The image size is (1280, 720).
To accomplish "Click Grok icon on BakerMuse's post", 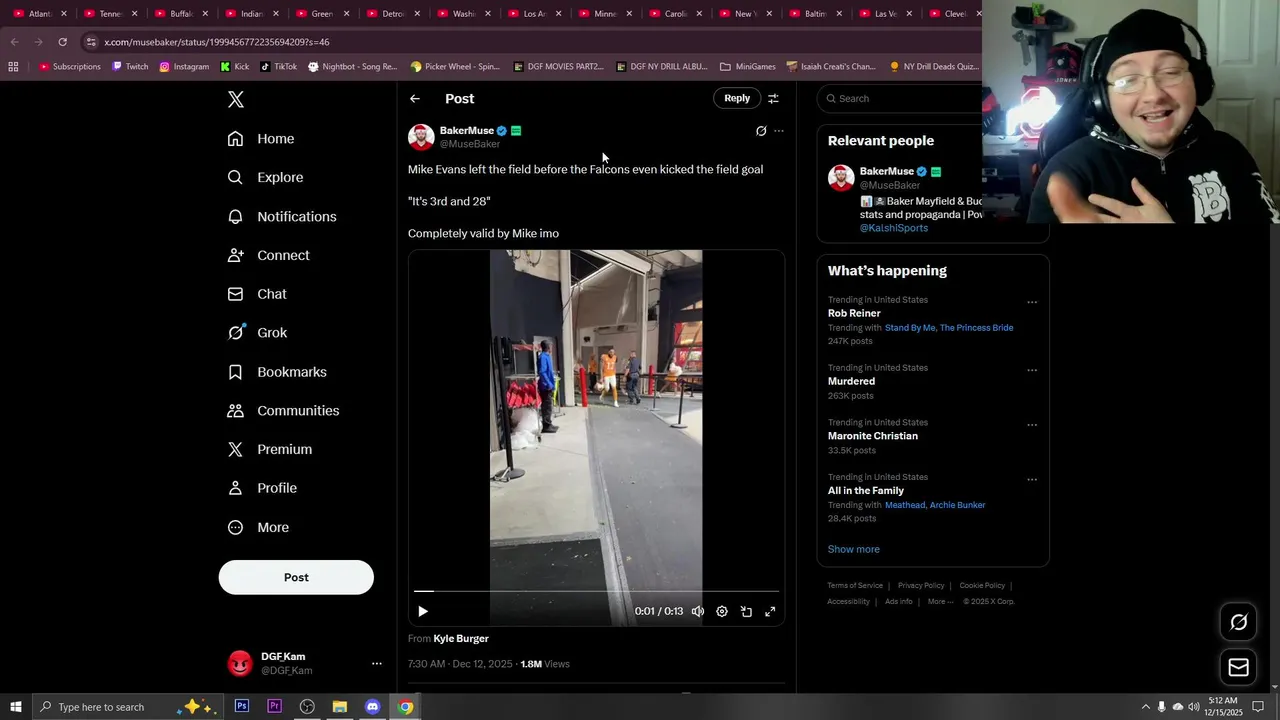I will pyautogui.click(x=761, y=131).
